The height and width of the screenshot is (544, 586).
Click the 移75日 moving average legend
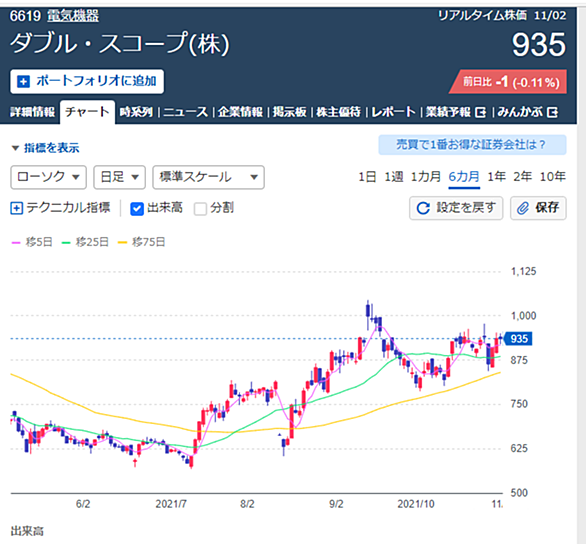(142, 242)
